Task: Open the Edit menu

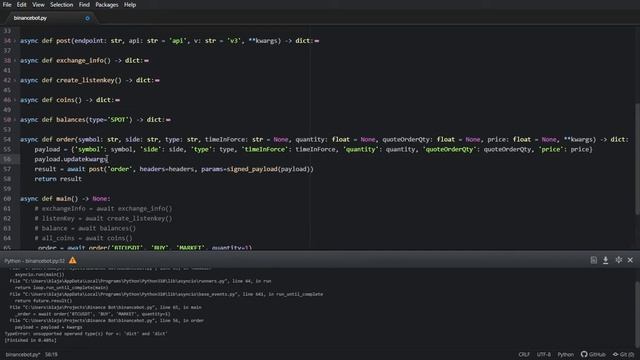Action: coord(22,5)
